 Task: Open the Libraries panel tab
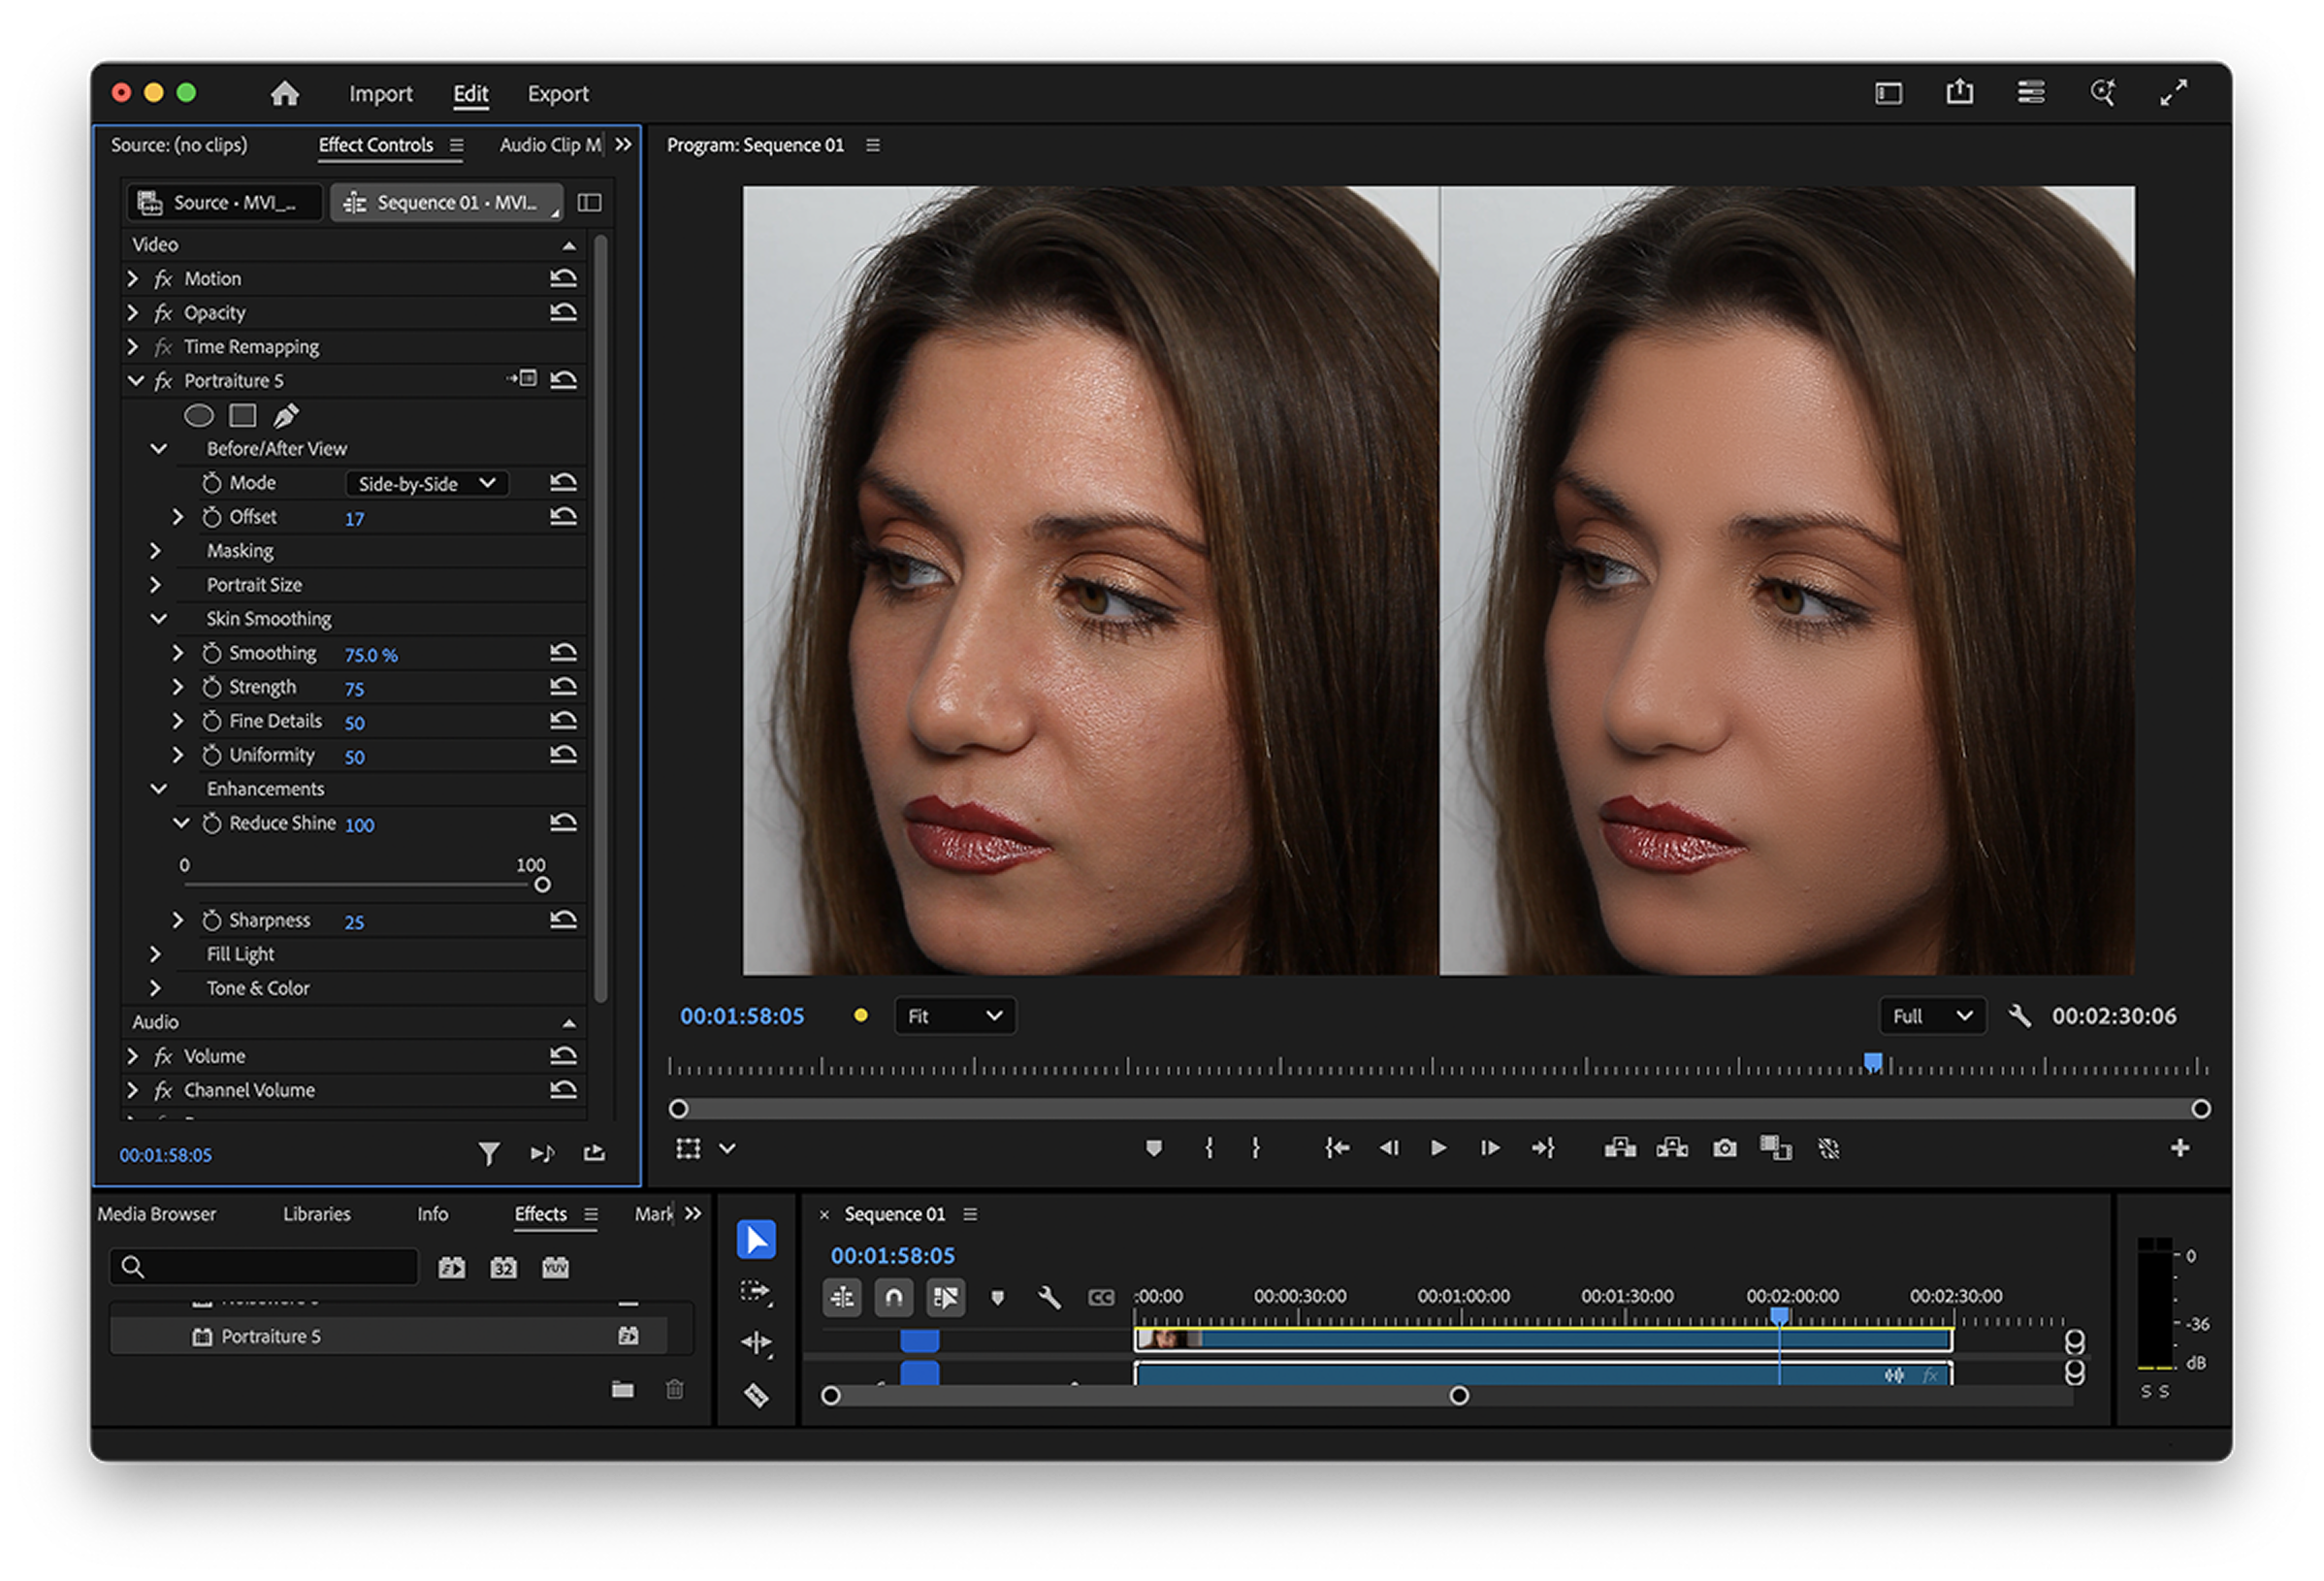point(316,1214)
